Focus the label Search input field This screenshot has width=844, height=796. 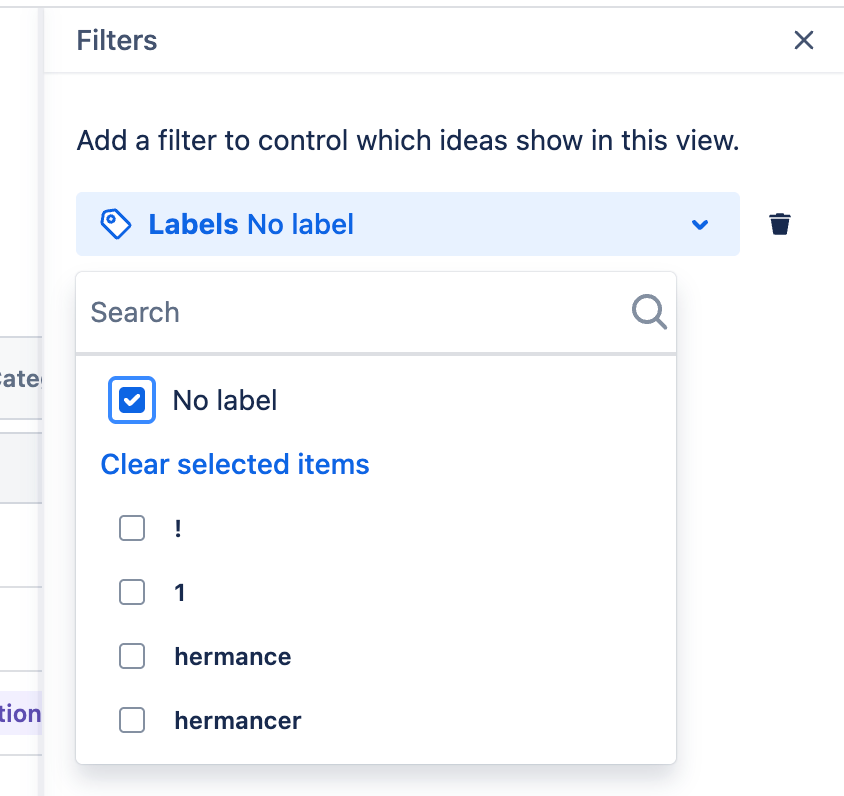[x=350, y=312]
